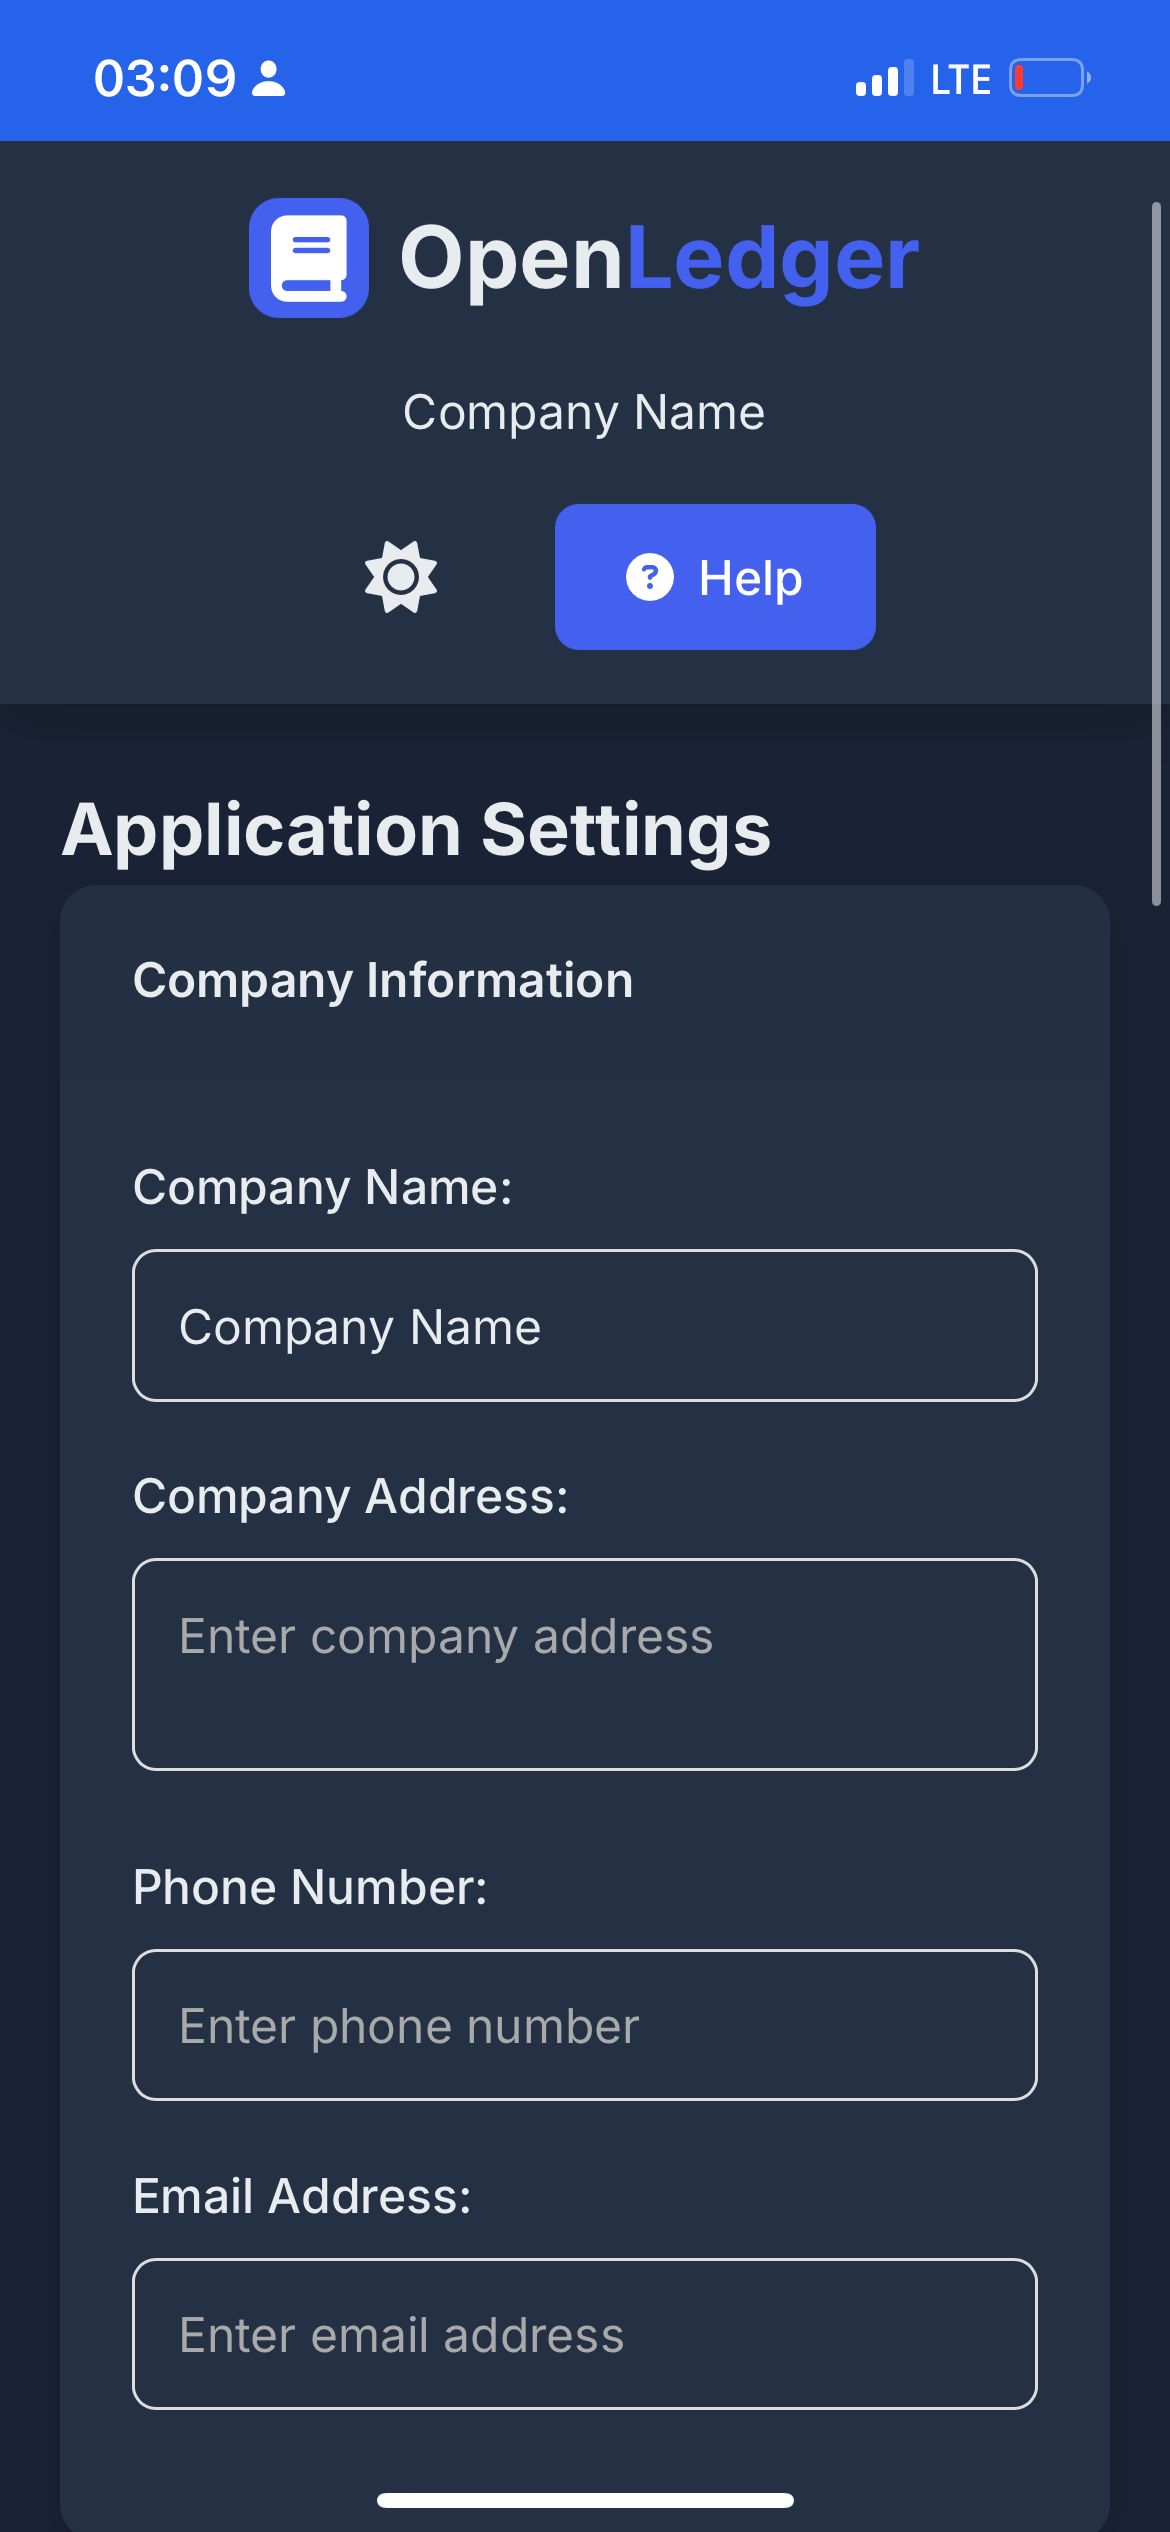The width and height of the screenshot is (1170, 2532).
Task: Tap the Company Information section header
Action: (383, 980)
